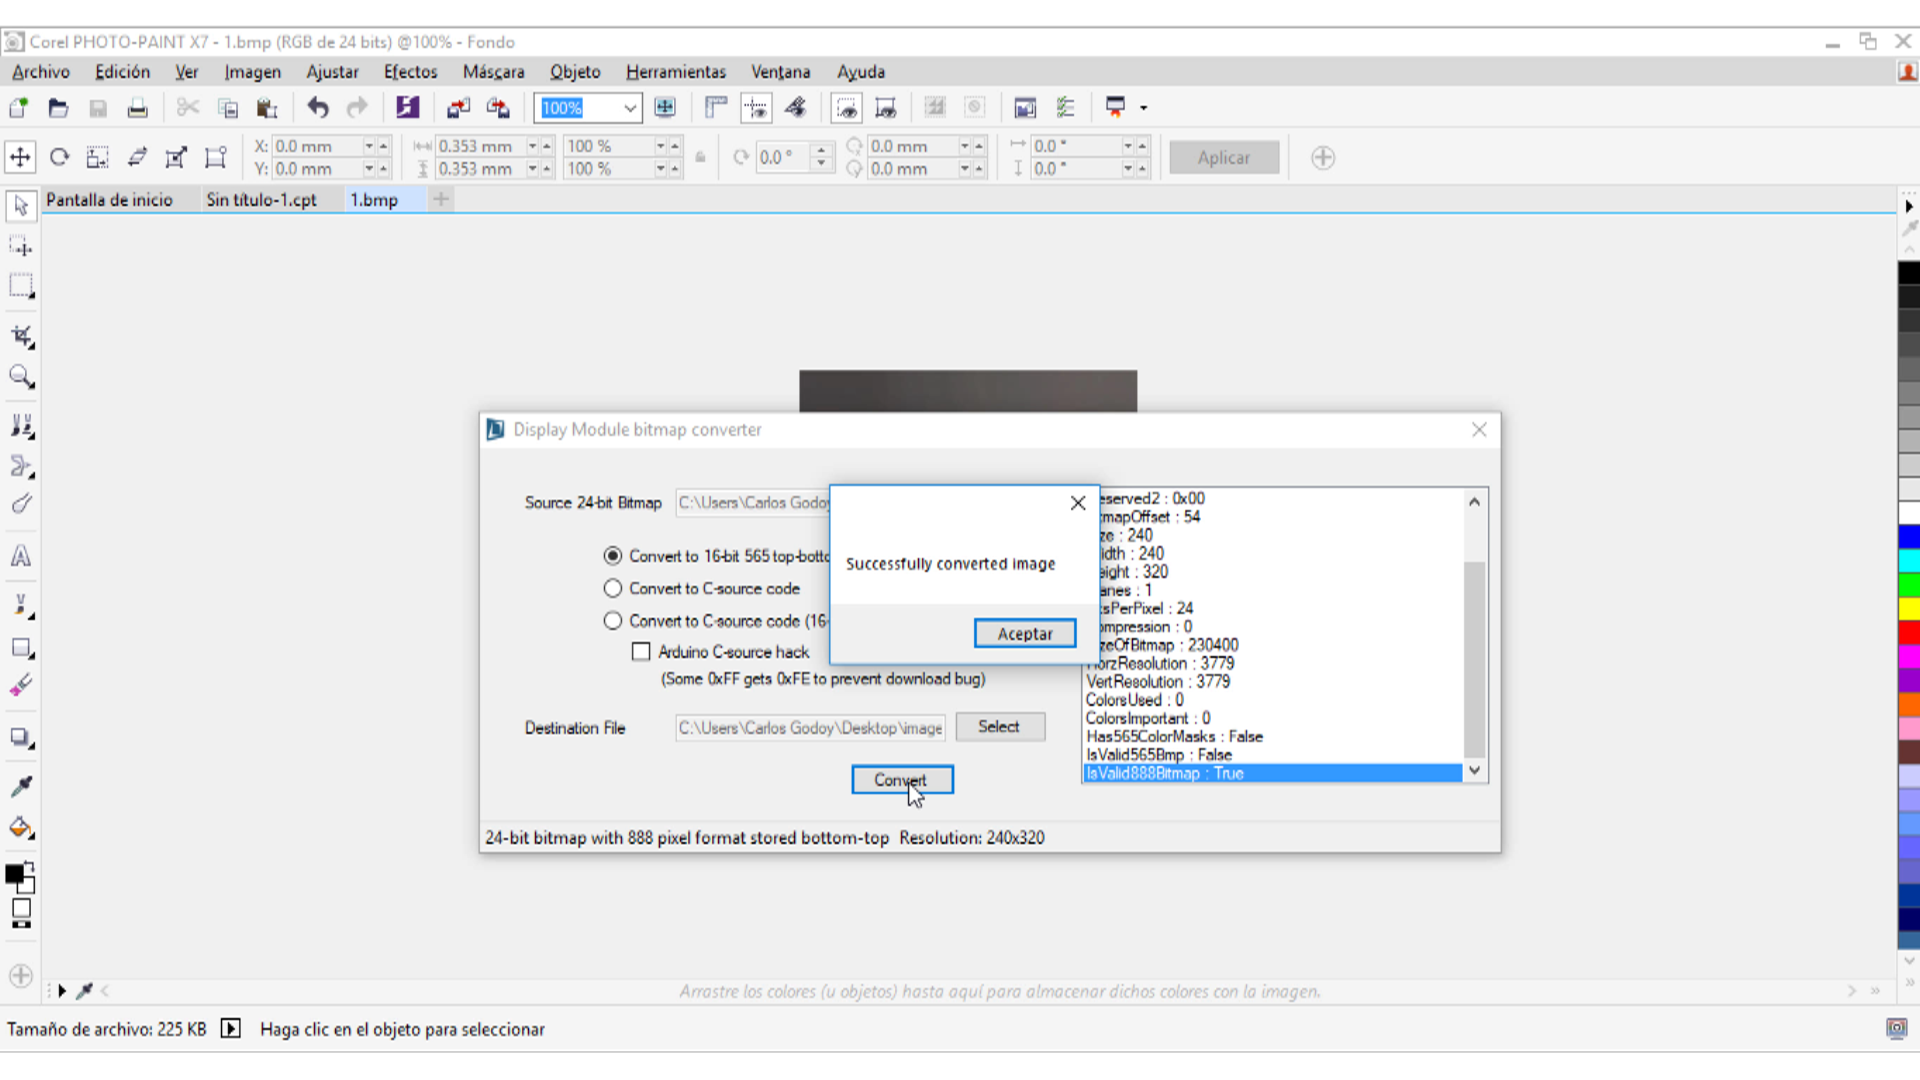Image resolution: width=1920 pixels, height=1080 pixels.
Task: Select the Zoom magnifier tool
Action: (21, 377)
